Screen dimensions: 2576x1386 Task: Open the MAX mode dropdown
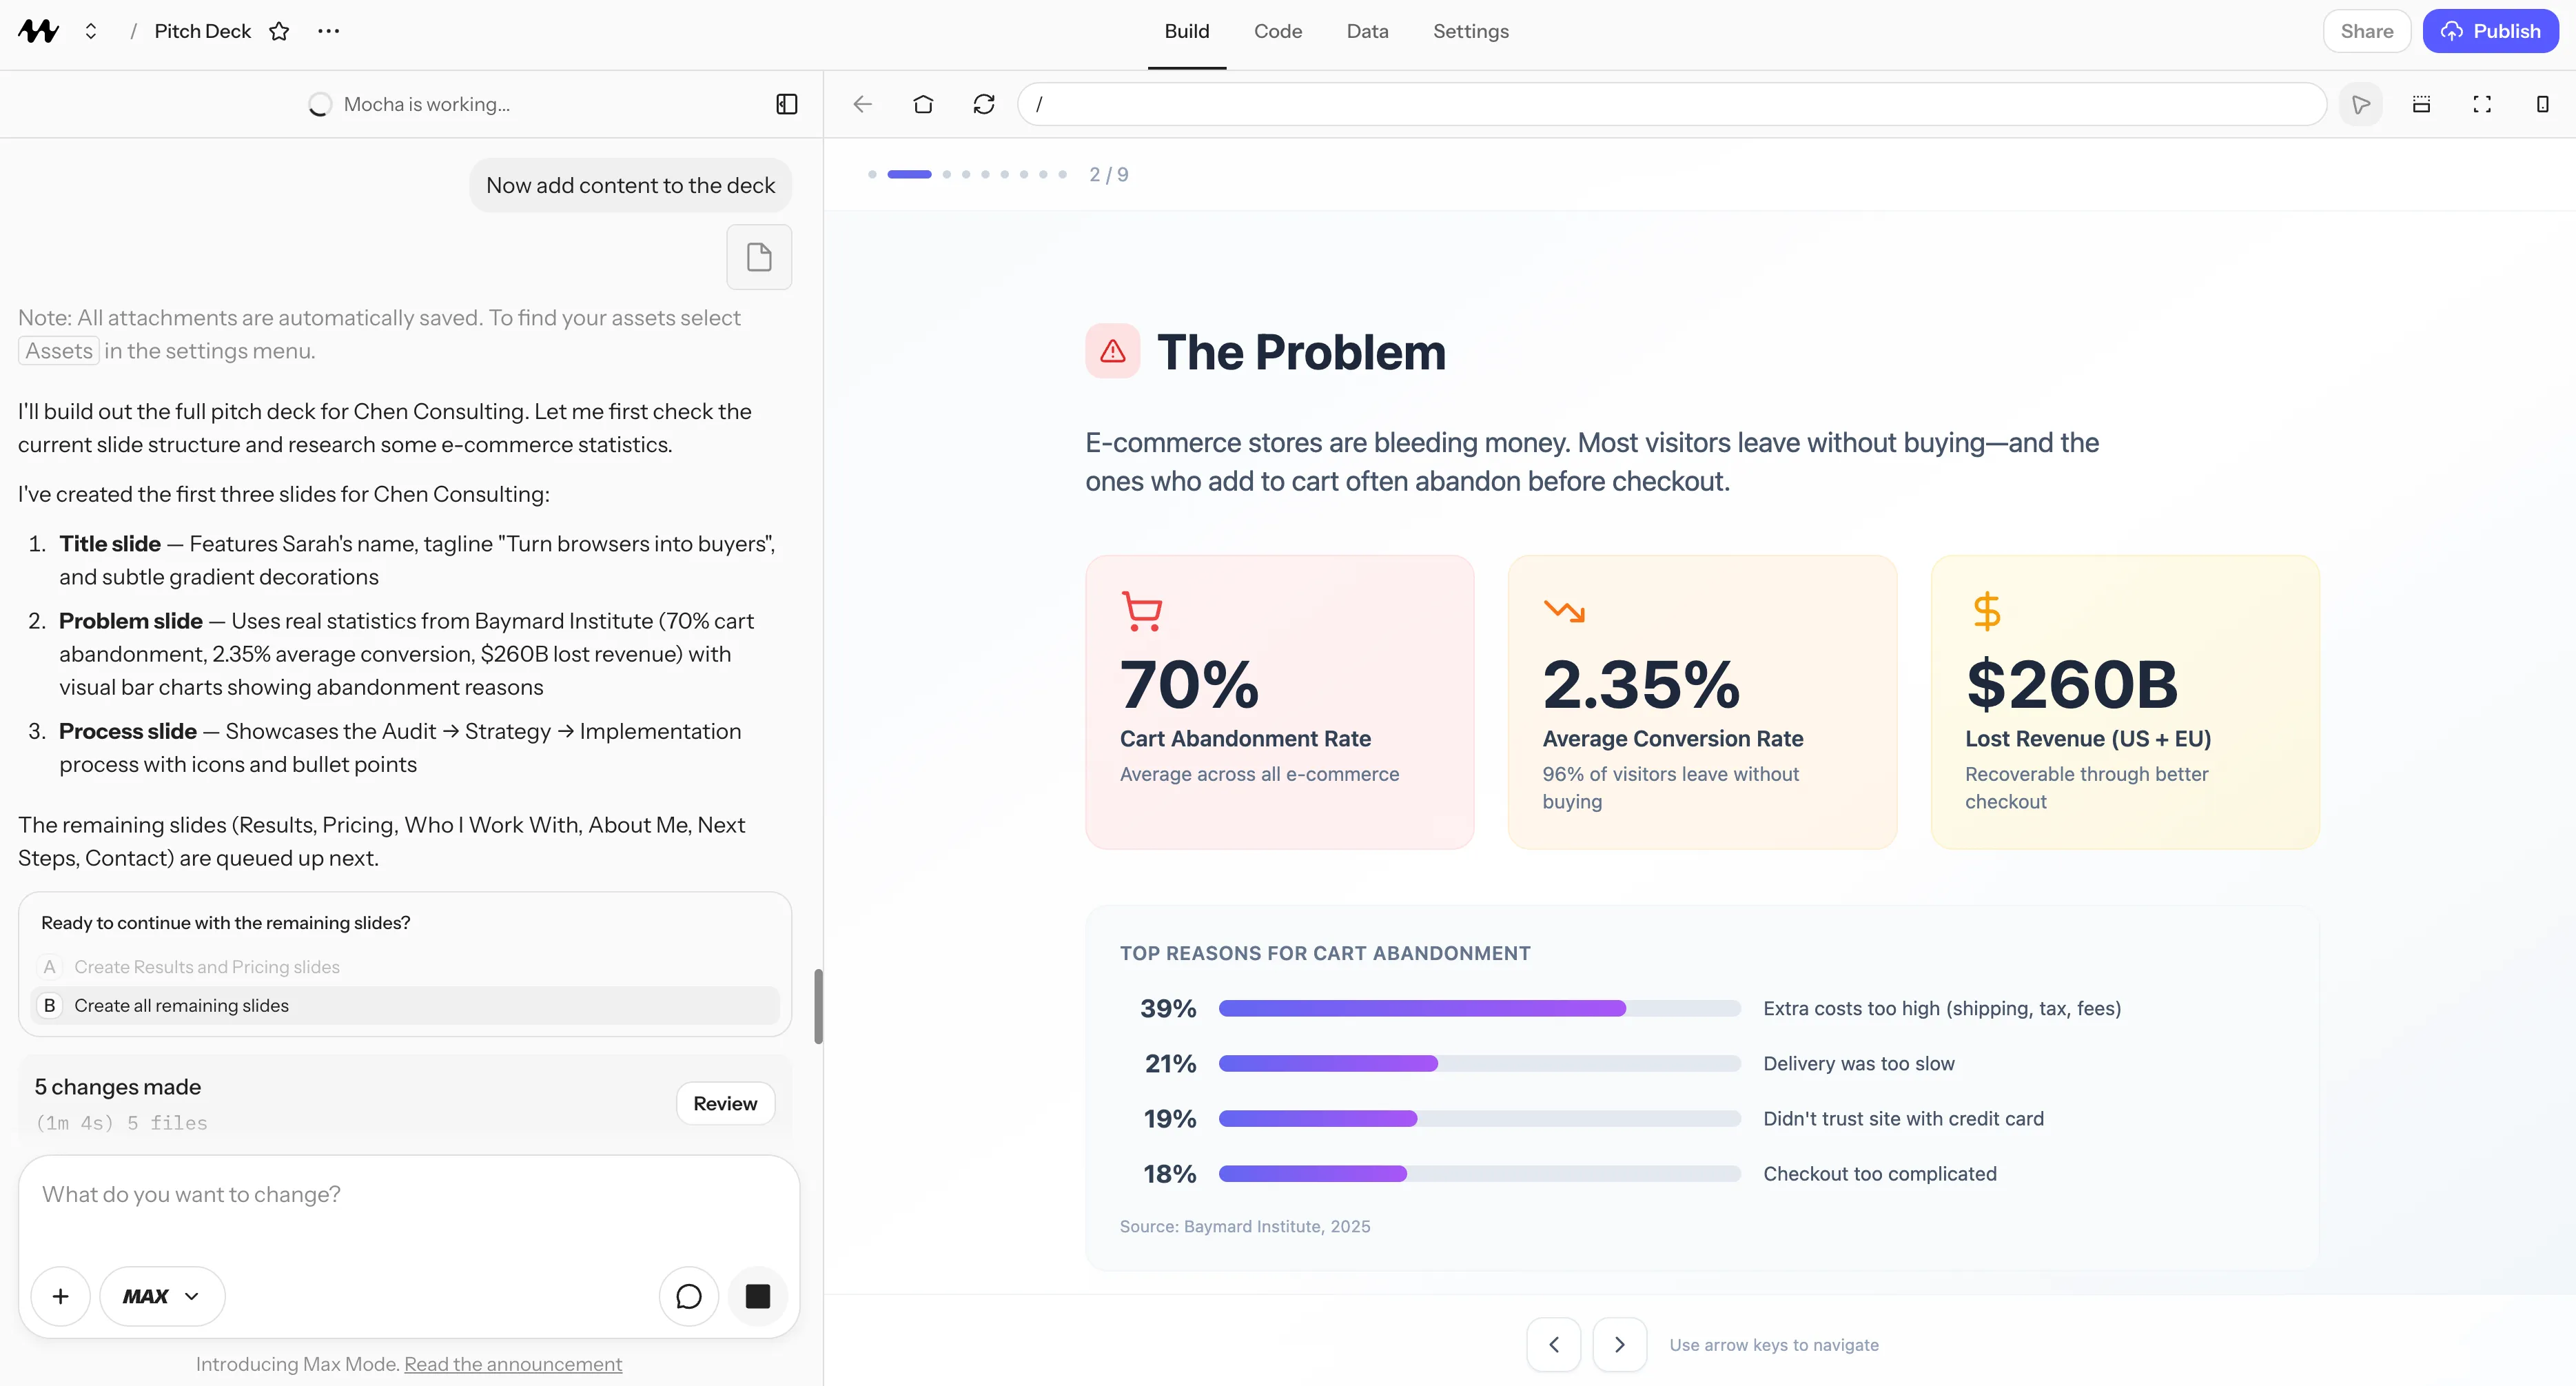click(x=162, y=1296)
